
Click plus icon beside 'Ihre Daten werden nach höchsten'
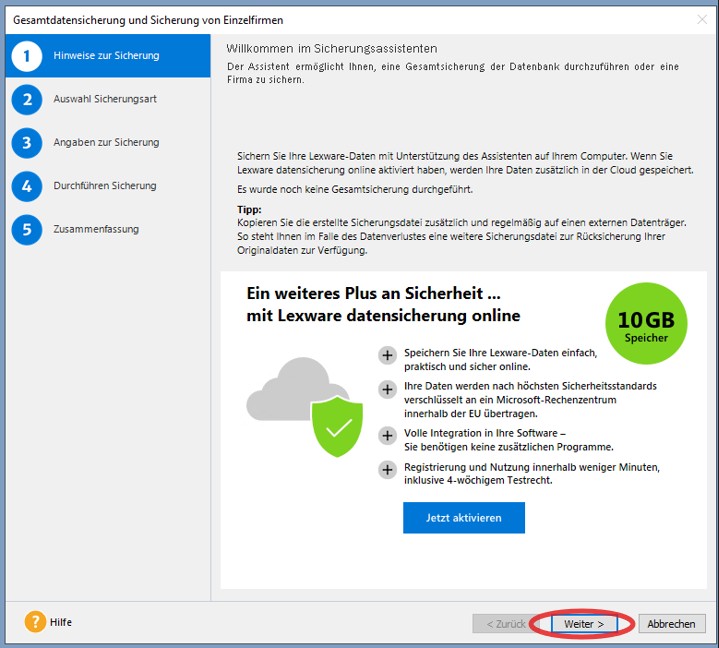tap(387, 390)
